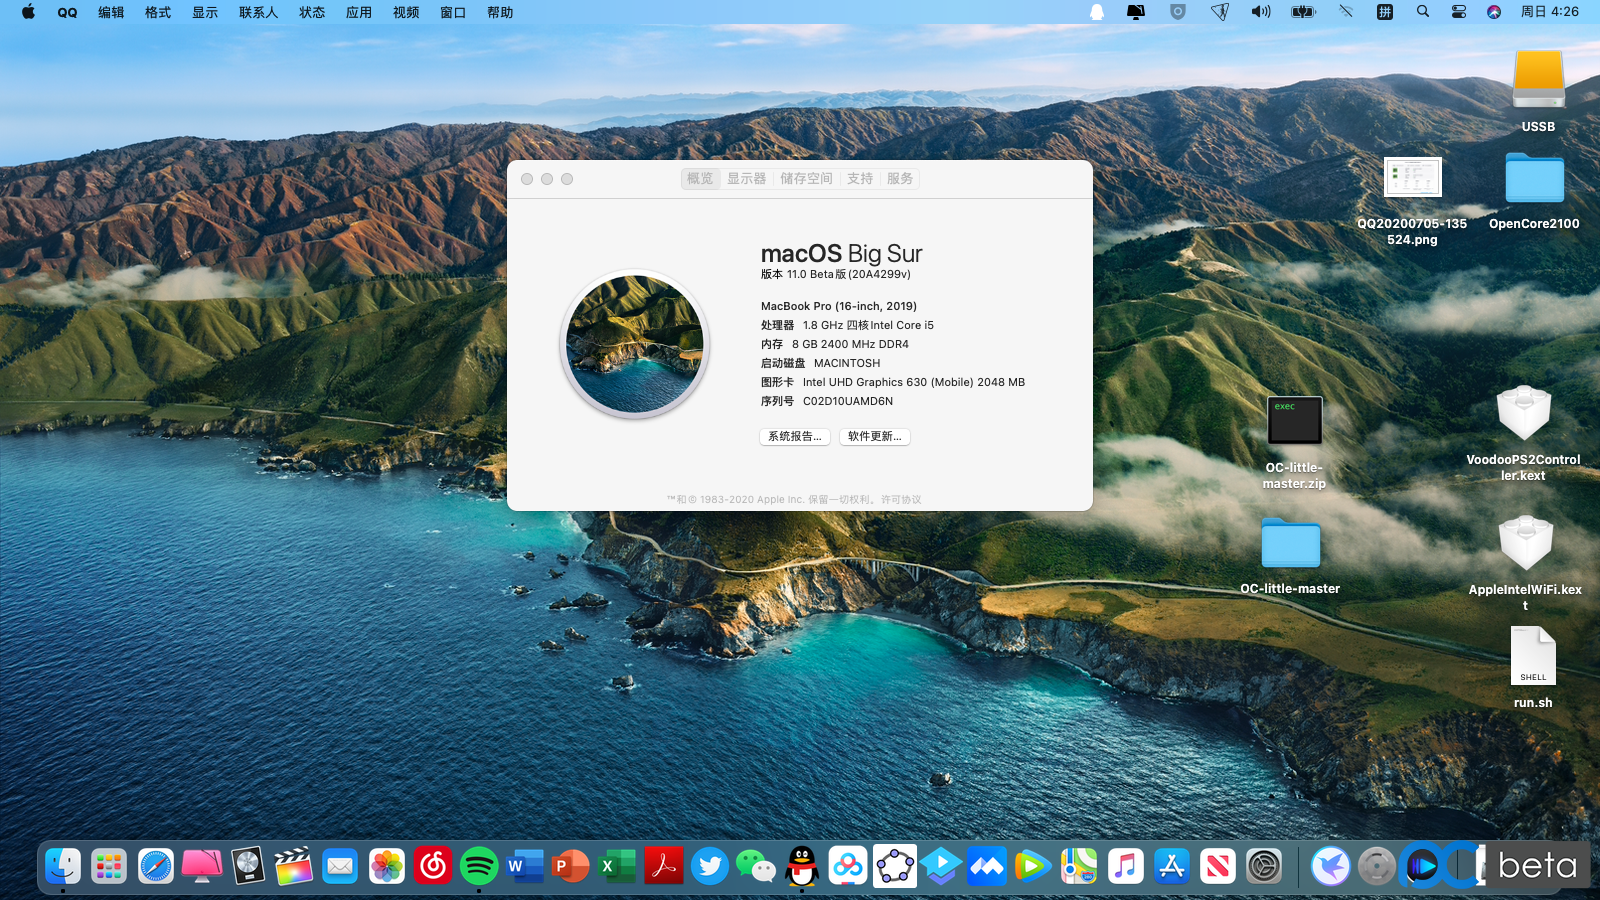Image resolution: width=1600 pixels, height=900 pixels.
Task: Open the blue bird app in dock
Action: 1331,866
